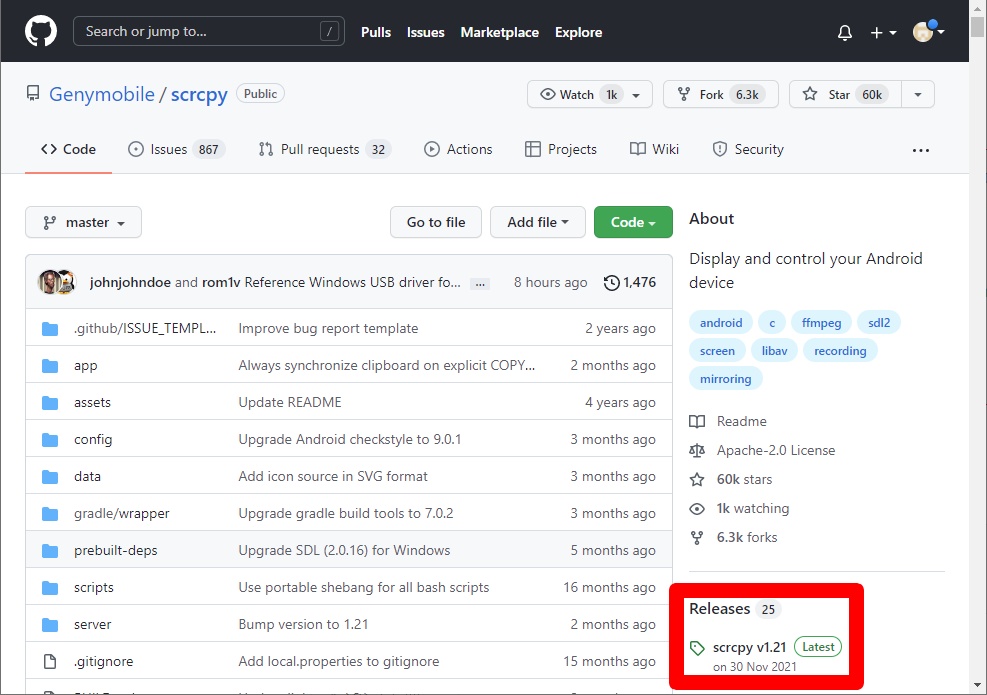Viewport: 987px width, 695px height.
Task: Click Go to file
Action: click(x=436, y=222)
